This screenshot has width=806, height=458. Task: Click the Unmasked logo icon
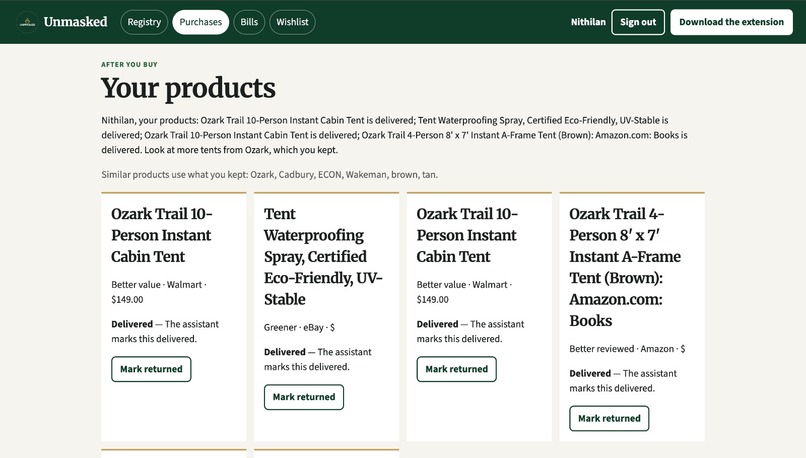point(27,22)
